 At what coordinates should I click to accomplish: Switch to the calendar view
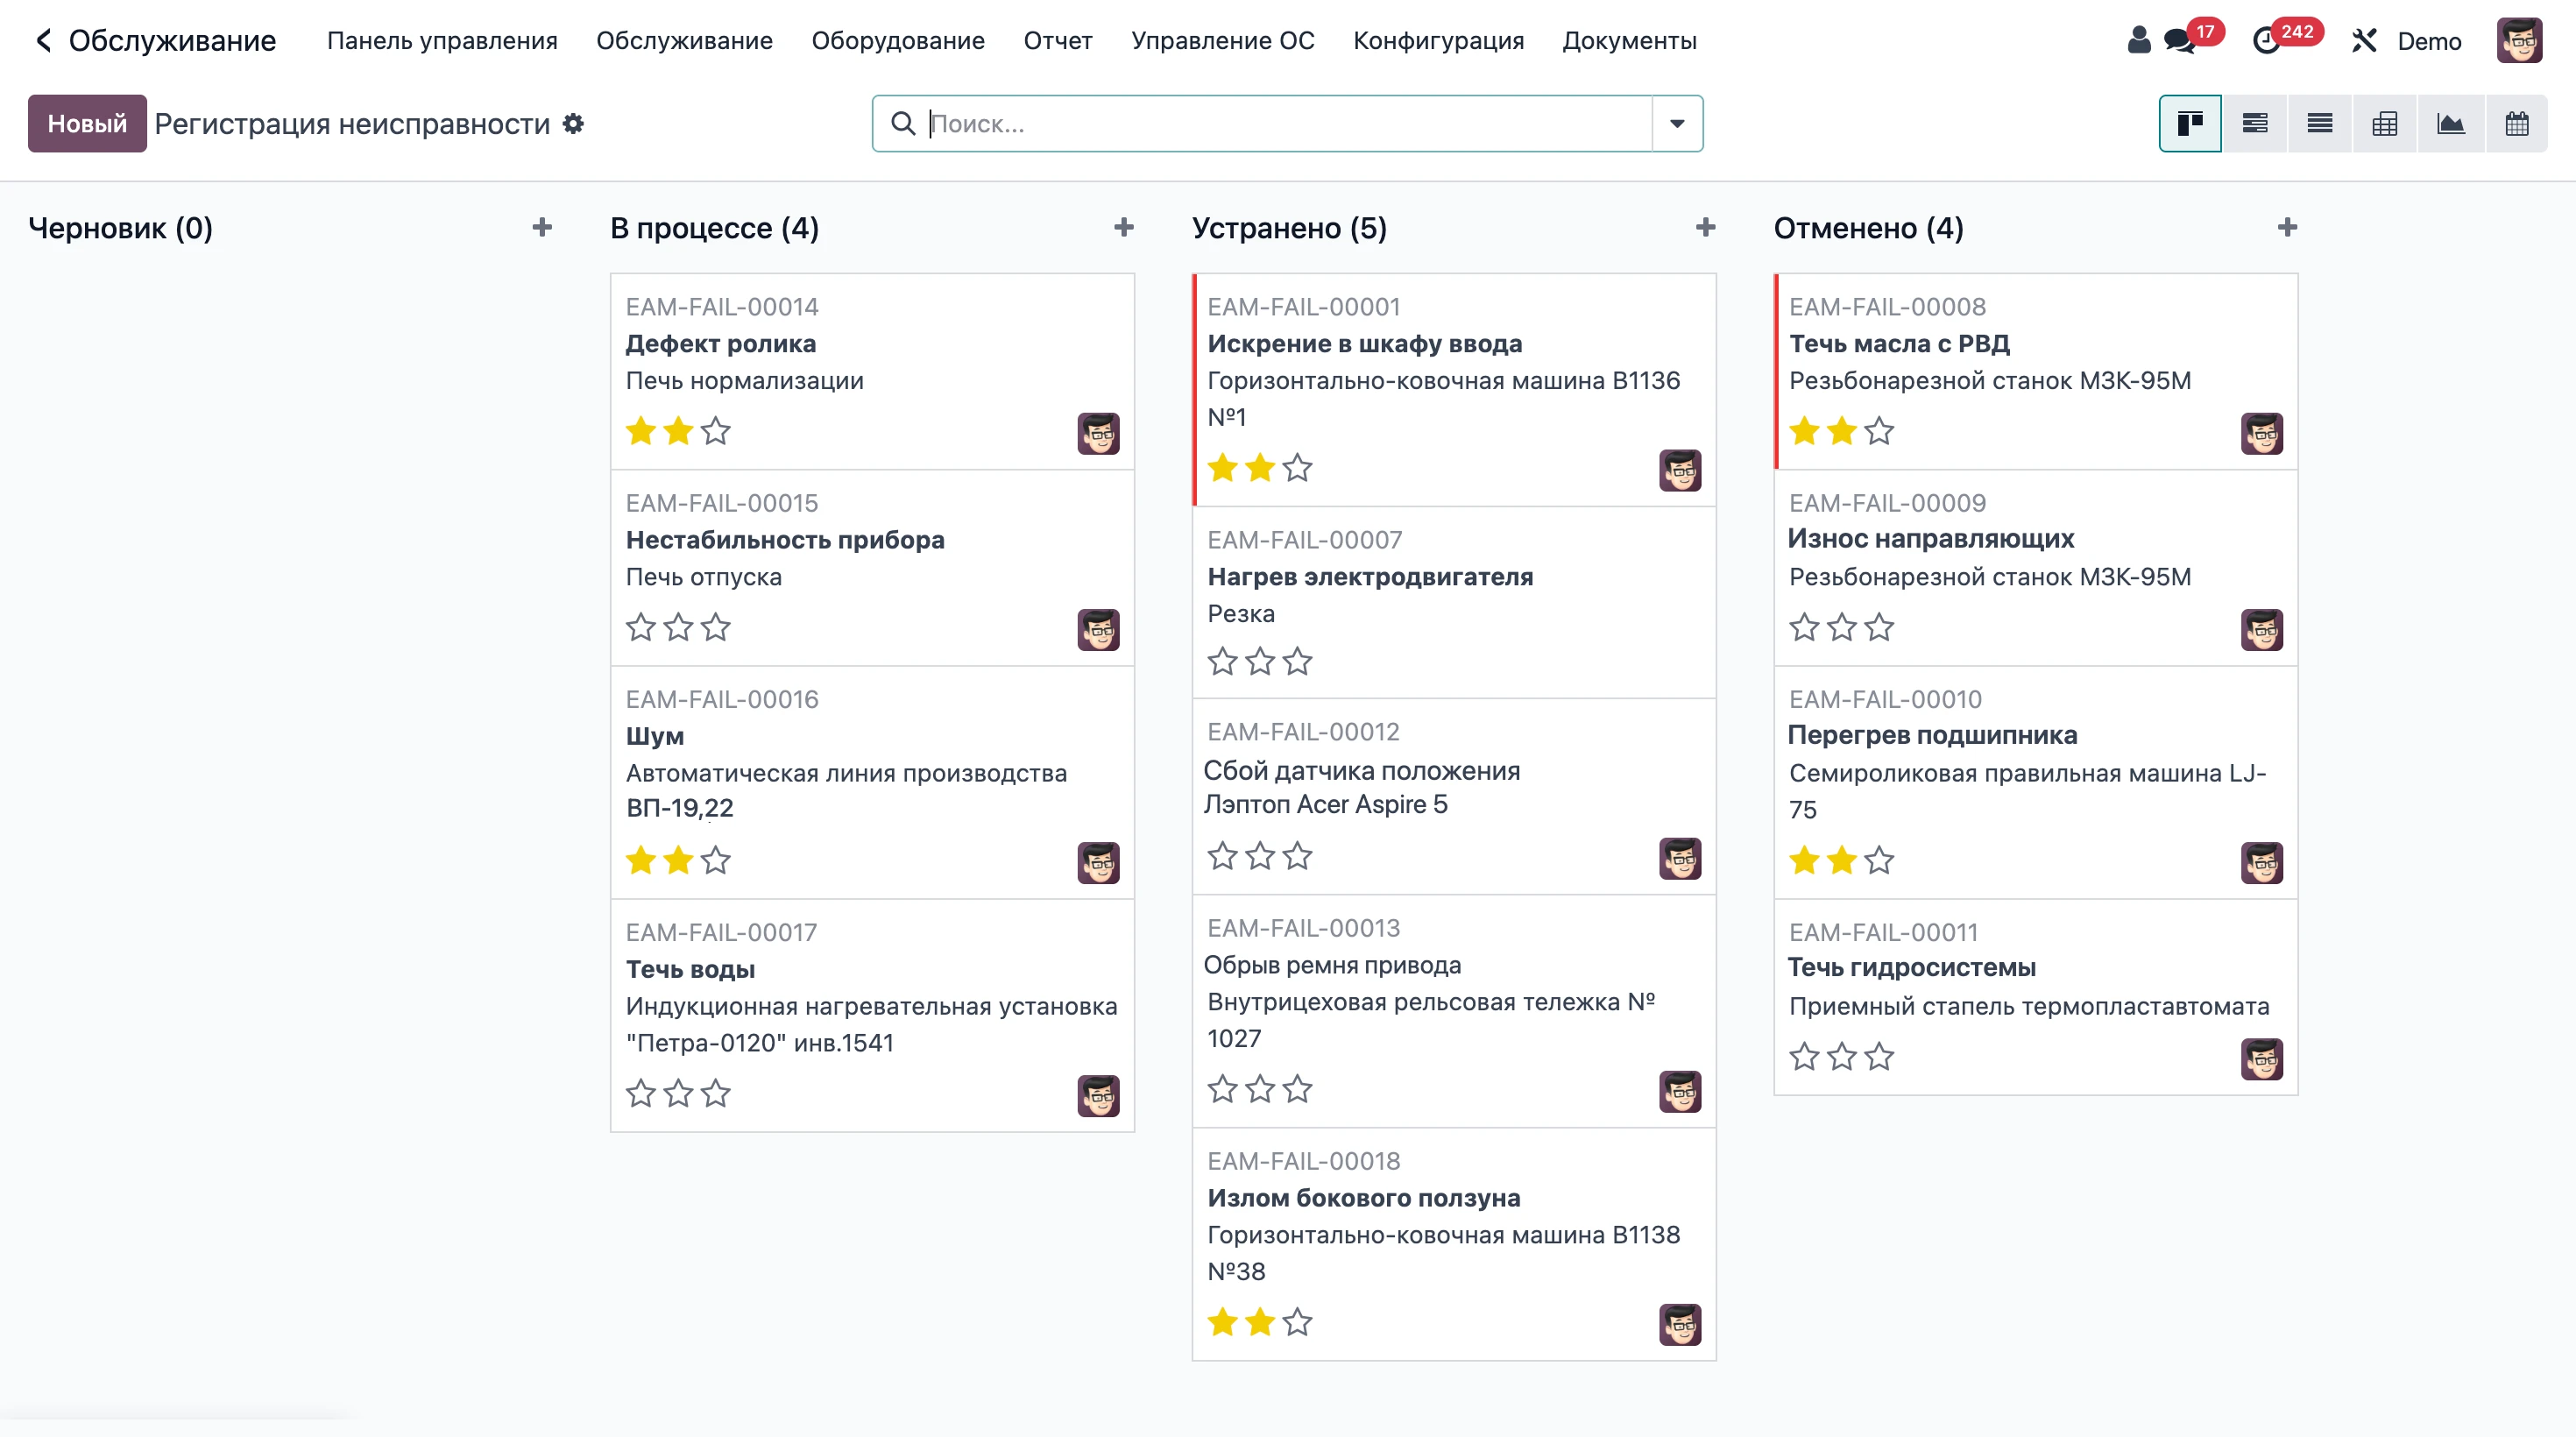tap(2516, 124)
